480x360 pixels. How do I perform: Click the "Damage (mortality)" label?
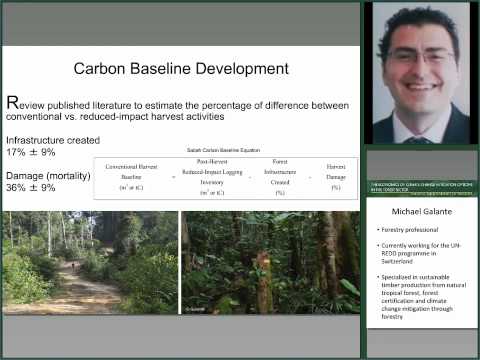[x=48, y=176]
